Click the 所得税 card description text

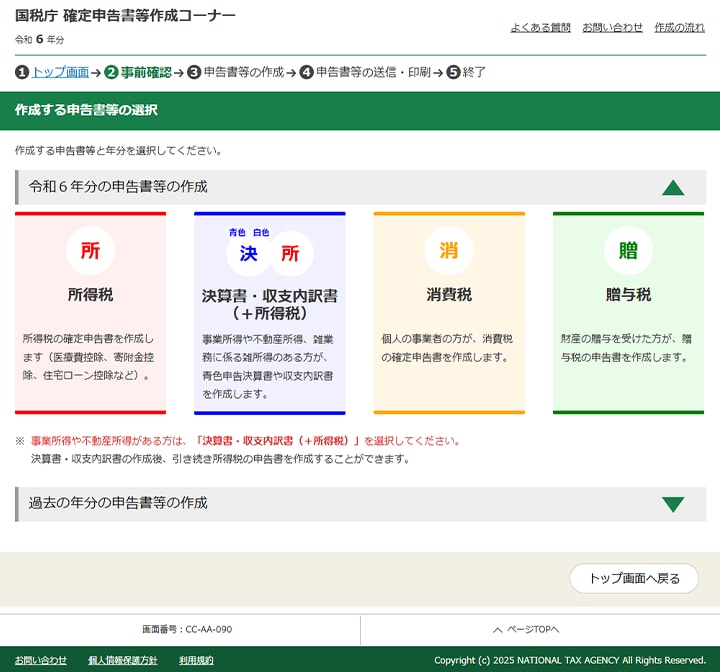88,357
